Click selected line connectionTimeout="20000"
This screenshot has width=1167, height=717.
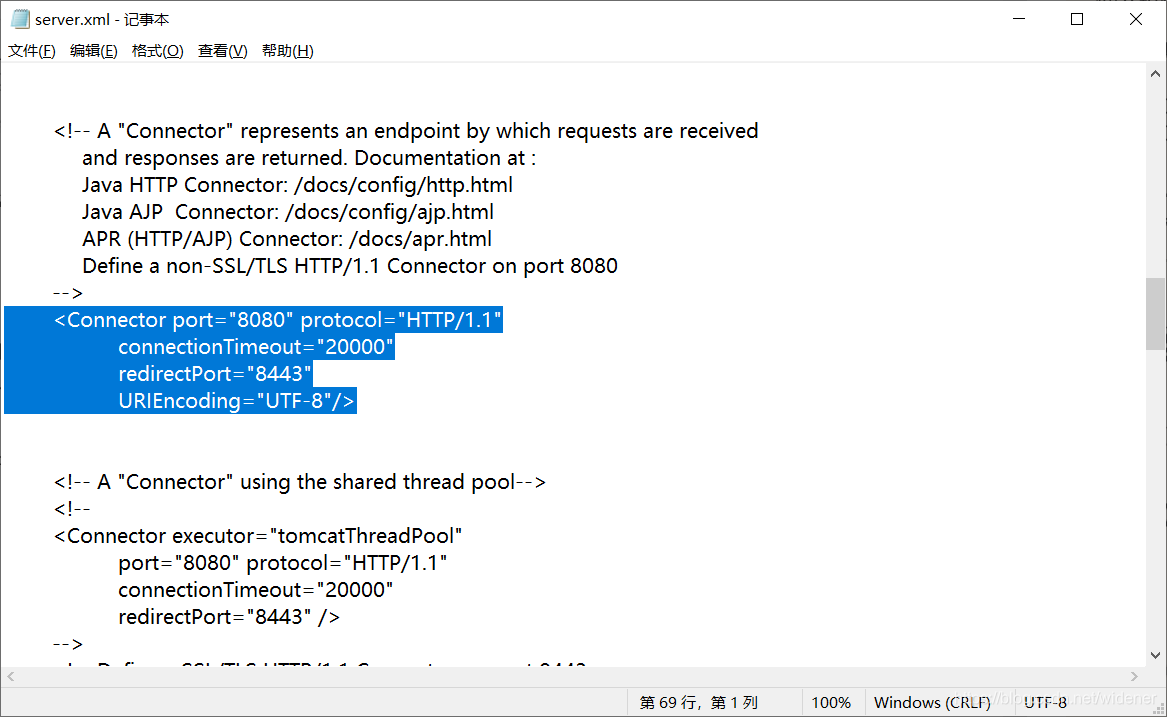[x=255, y=347]
